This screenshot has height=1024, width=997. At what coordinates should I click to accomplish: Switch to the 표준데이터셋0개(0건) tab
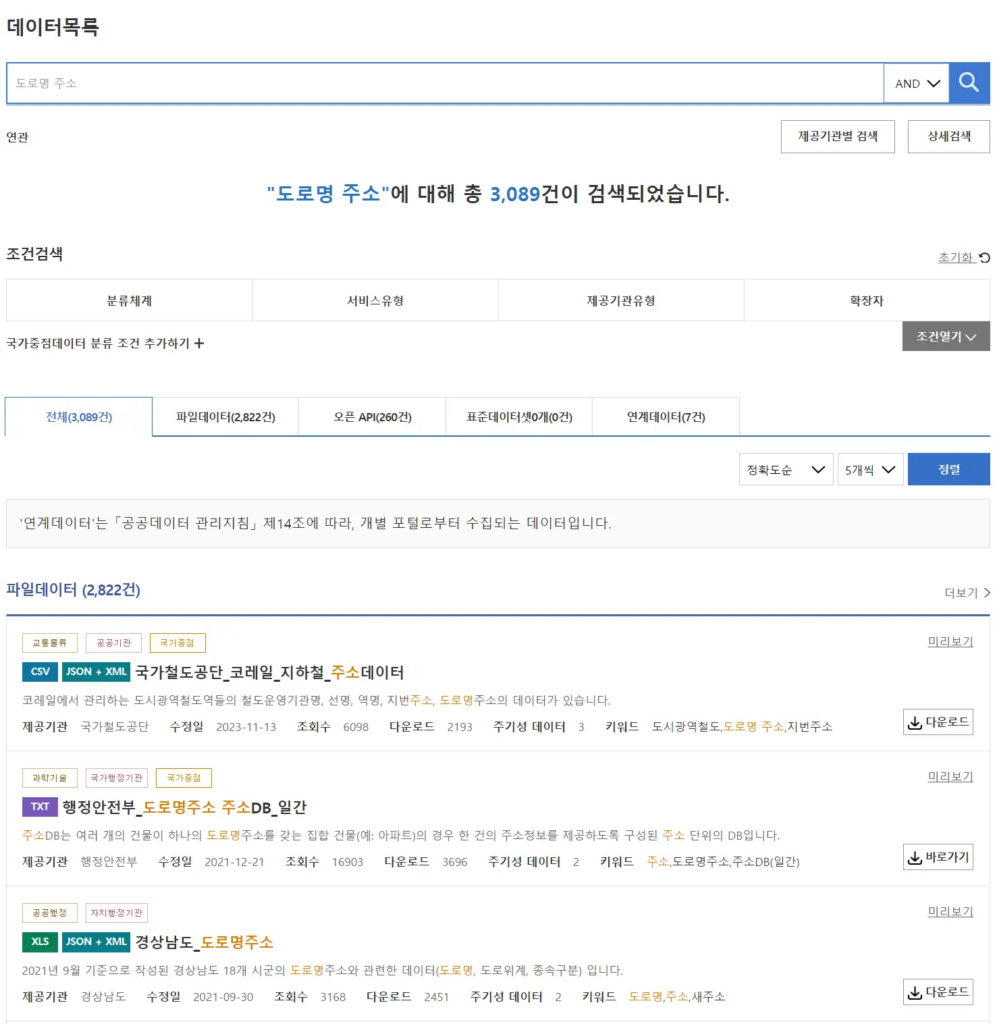click(519, 417)
